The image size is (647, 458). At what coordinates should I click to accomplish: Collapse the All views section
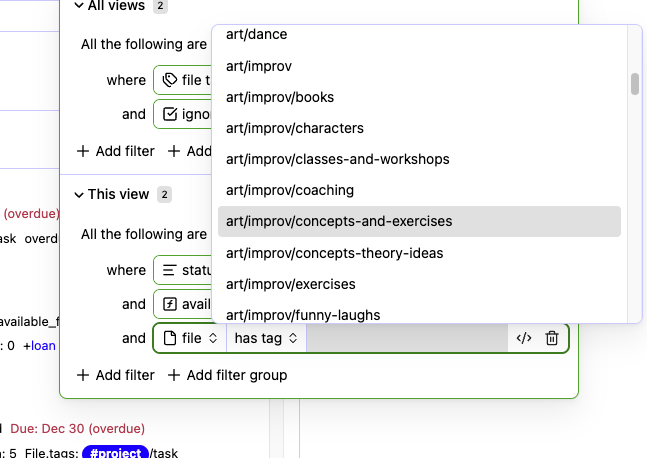[x=79, y=6]
